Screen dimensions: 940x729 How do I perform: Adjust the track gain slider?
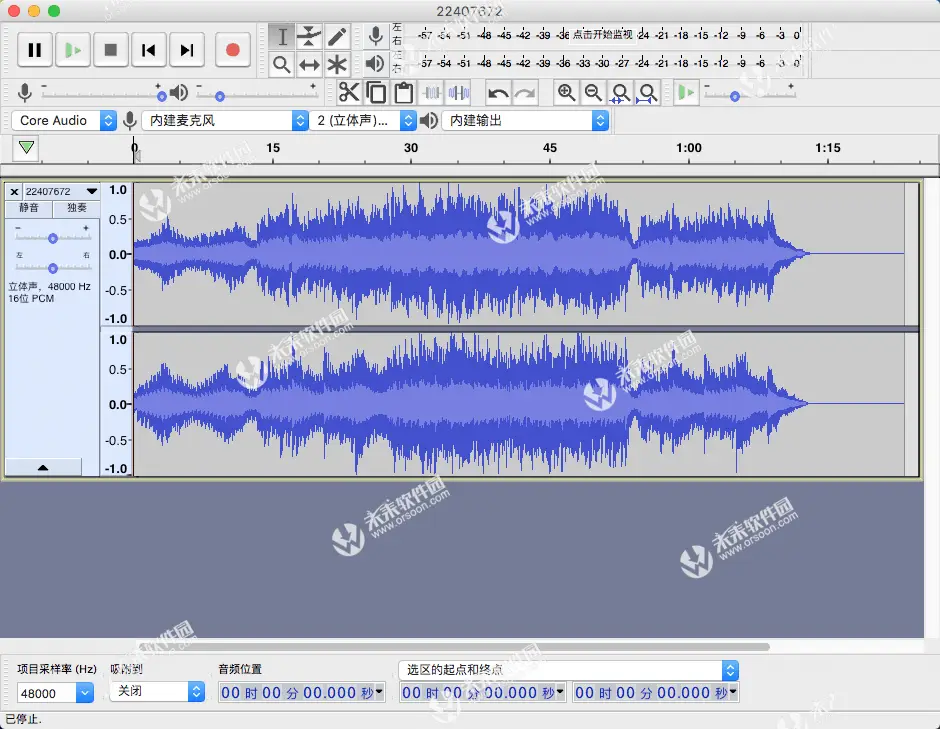coord(53,238)
